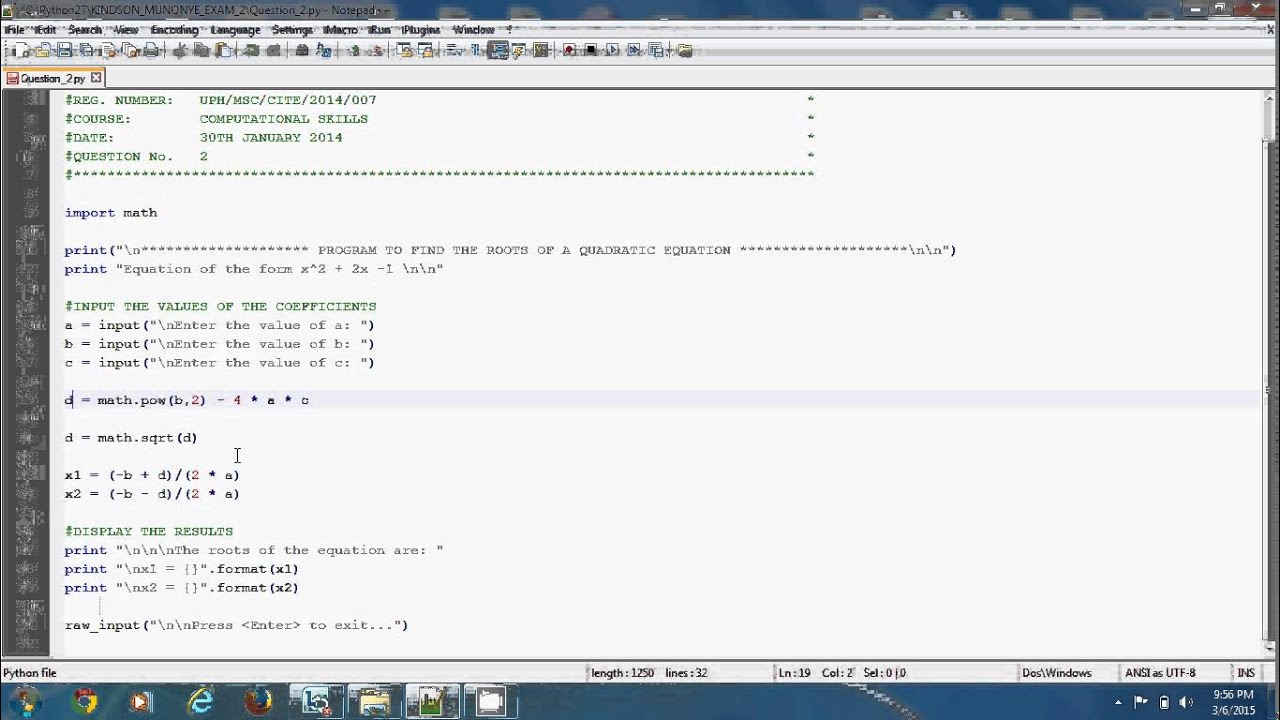Toggle word wrap in toolbar

452,50
